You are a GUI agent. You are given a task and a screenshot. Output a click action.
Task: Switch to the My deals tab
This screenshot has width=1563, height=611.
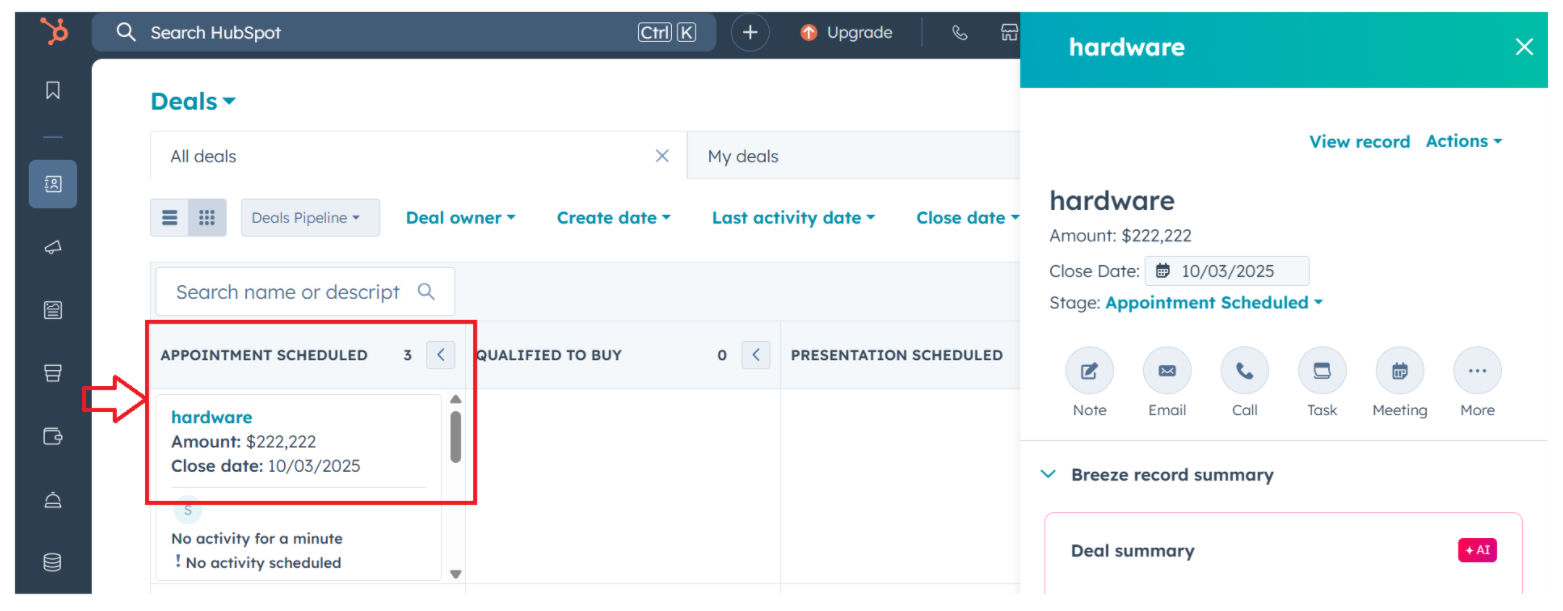click(742, 156)
